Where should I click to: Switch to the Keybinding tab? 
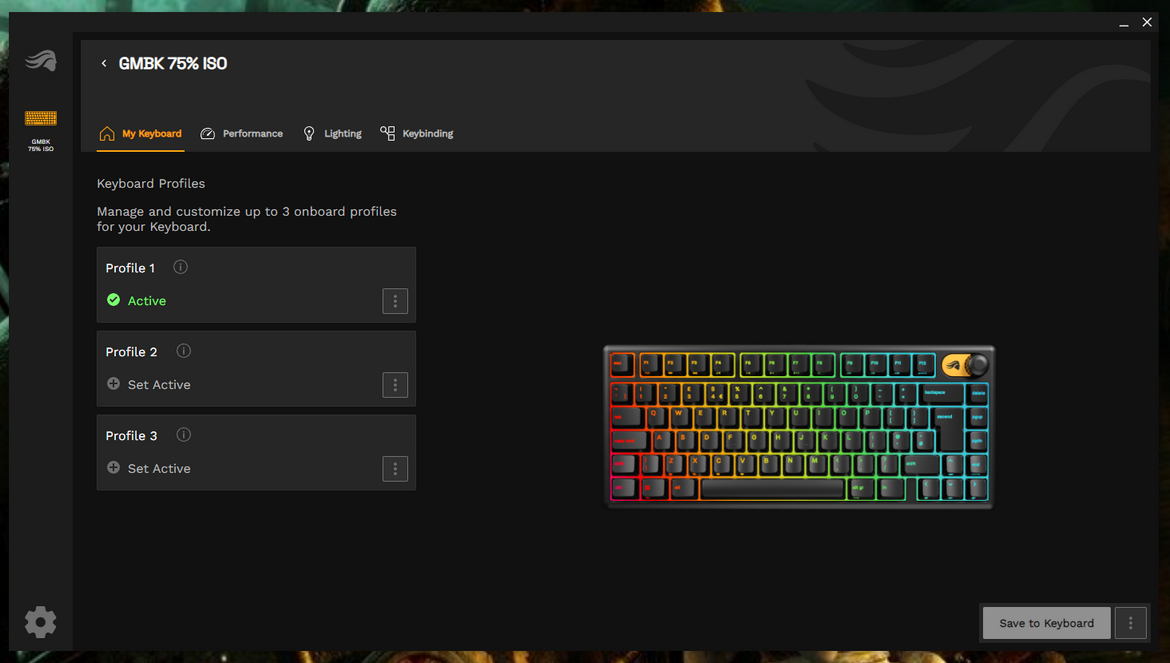pos(417,134)
